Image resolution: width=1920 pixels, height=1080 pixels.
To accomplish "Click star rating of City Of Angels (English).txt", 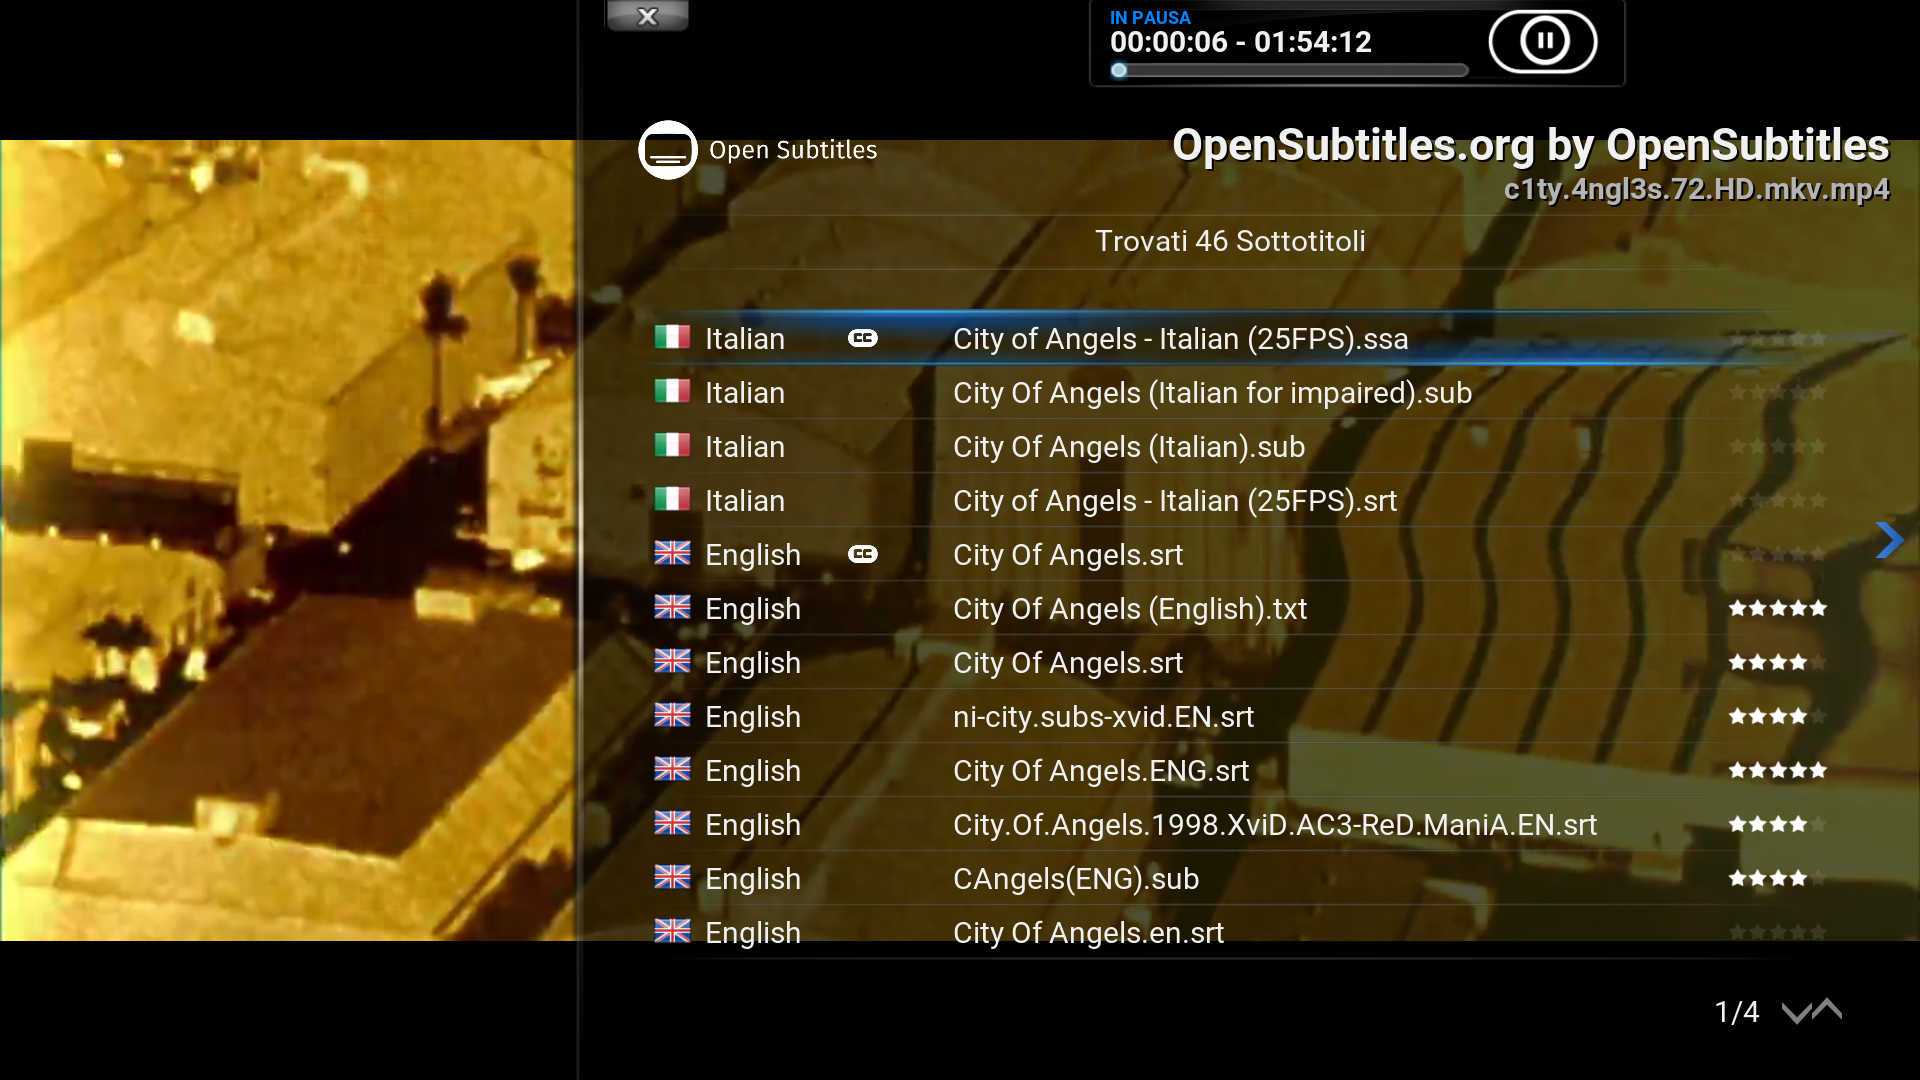I will (x=1778, y=608).
